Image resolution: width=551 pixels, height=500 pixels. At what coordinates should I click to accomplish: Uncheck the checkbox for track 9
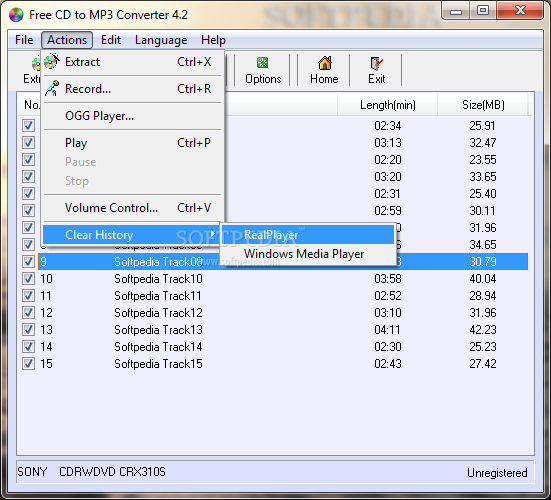click(28, 261)
